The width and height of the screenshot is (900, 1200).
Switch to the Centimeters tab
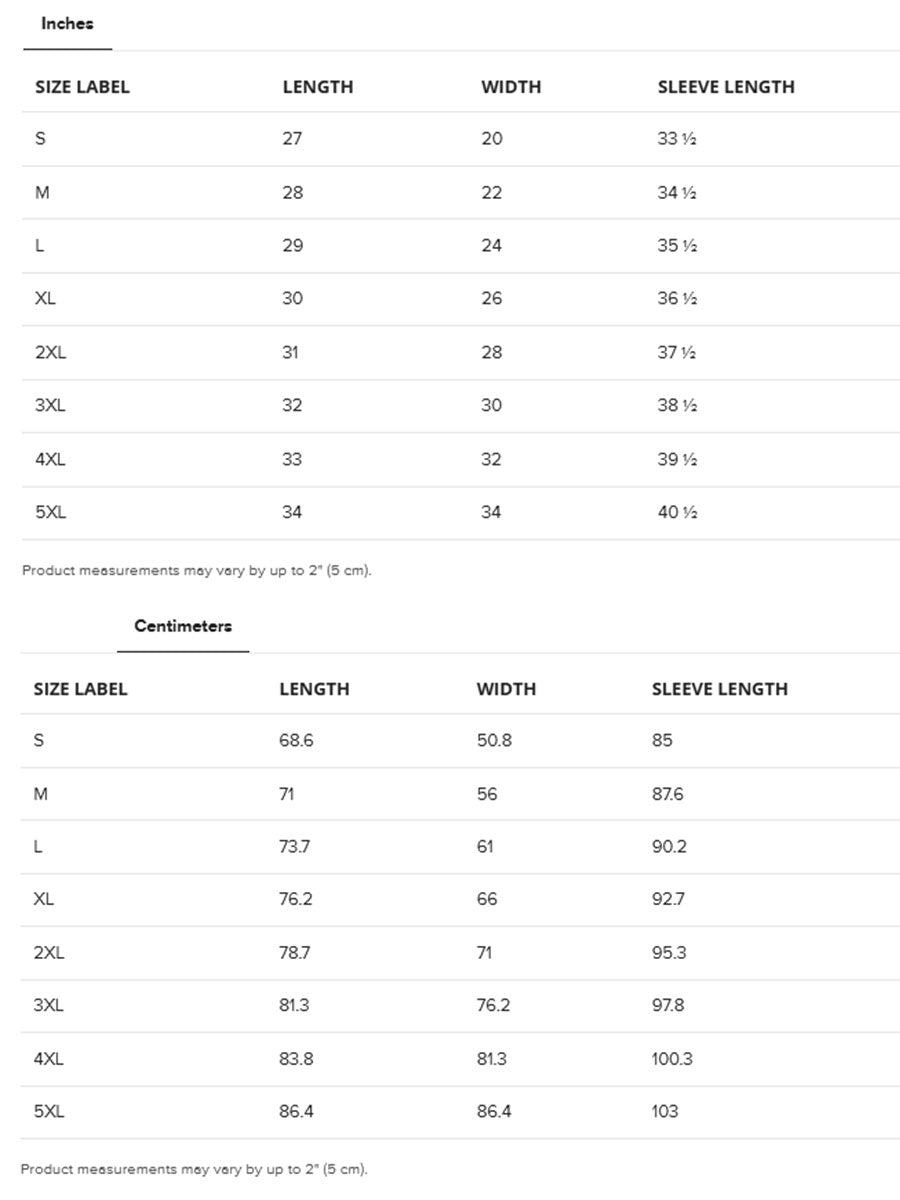[x=183, y=626]
